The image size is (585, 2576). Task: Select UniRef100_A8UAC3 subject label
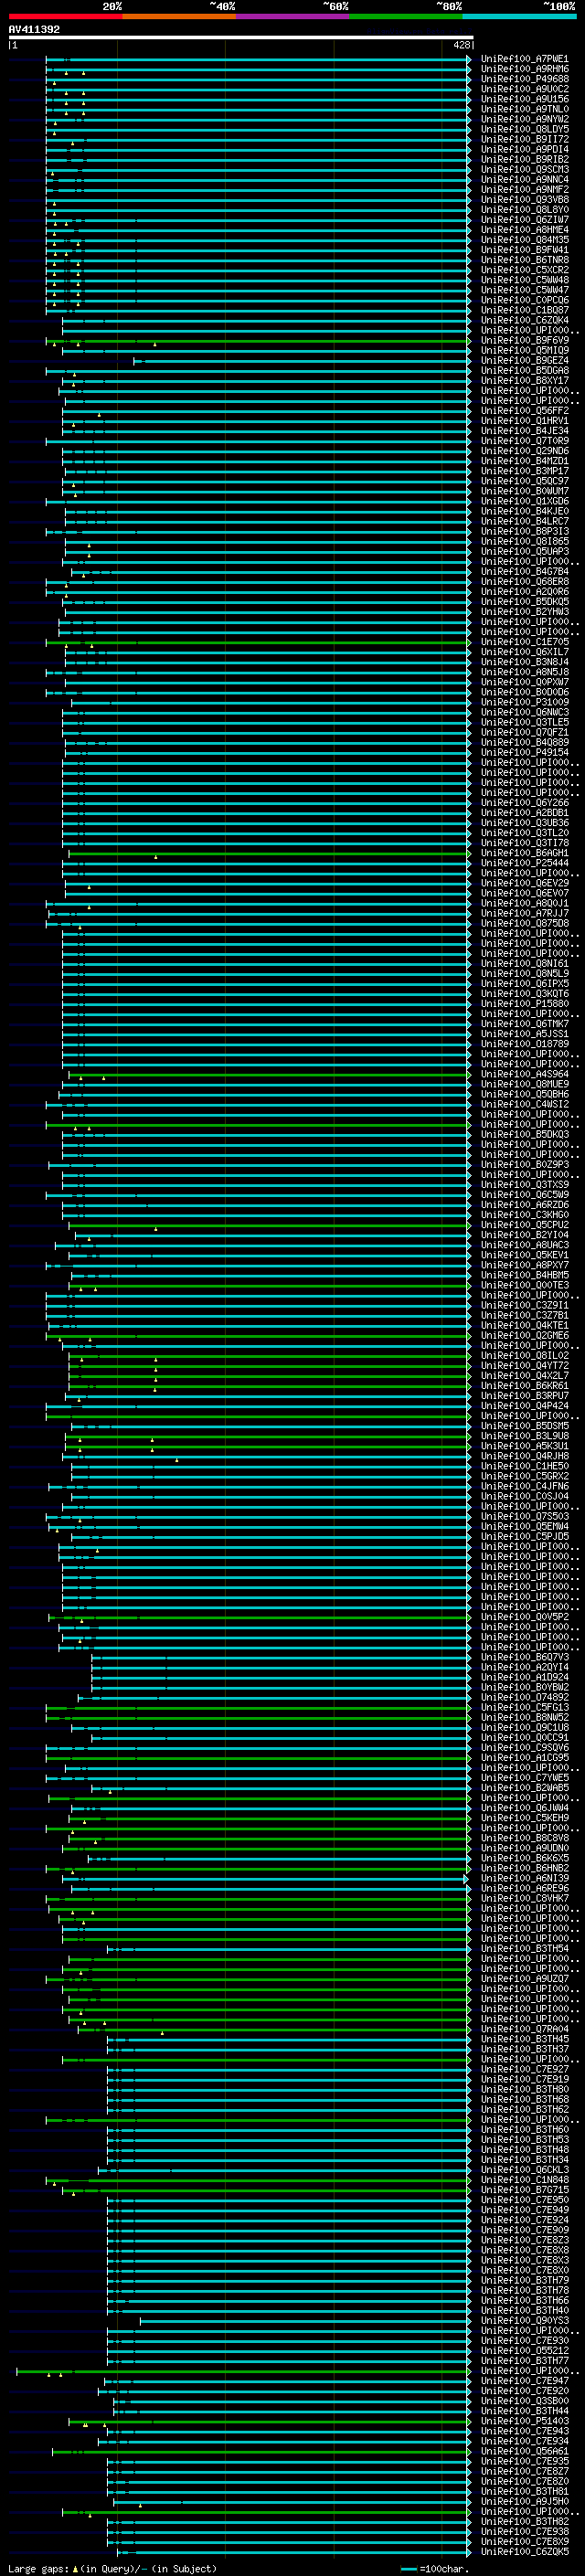tap(524, 1245)
